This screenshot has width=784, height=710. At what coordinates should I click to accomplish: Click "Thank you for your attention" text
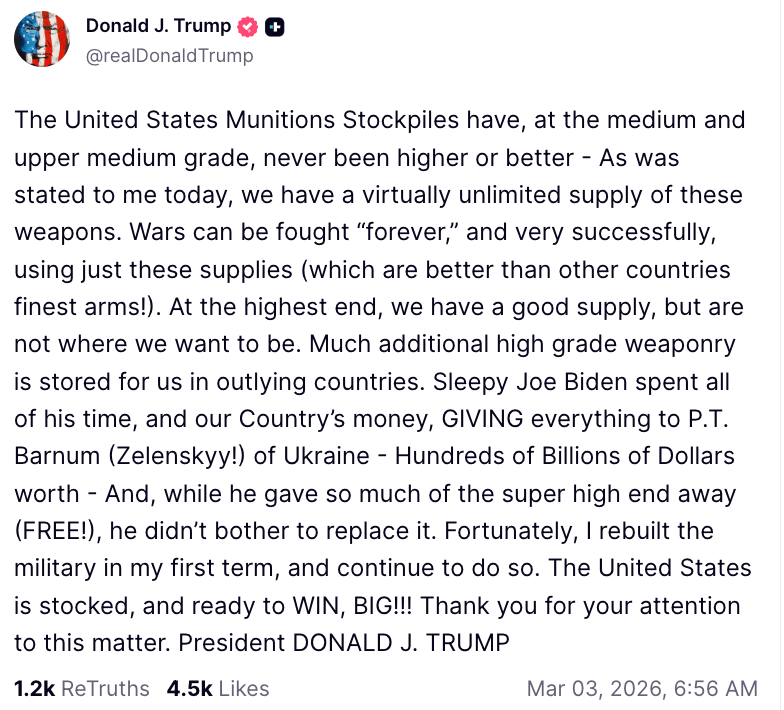coord(579,606)
